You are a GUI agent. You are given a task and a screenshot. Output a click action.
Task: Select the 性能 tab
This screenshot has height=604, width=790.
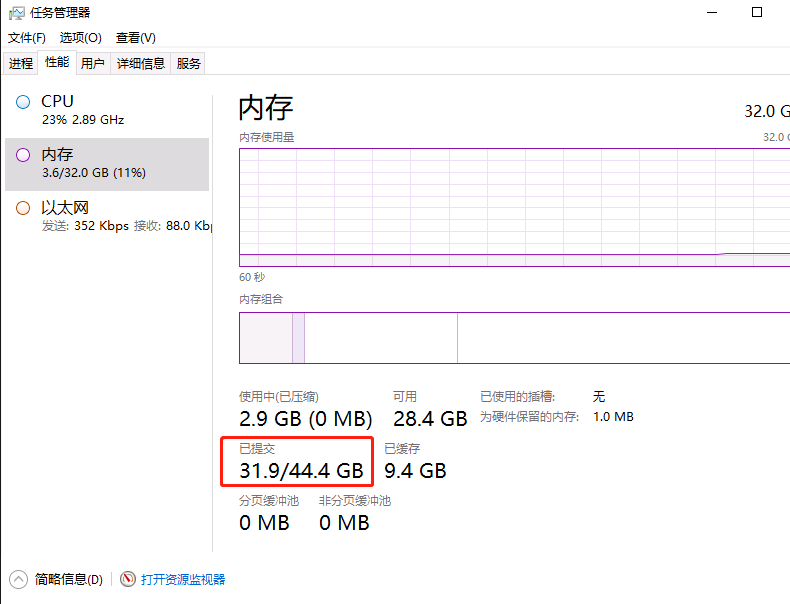click(57, 62)
